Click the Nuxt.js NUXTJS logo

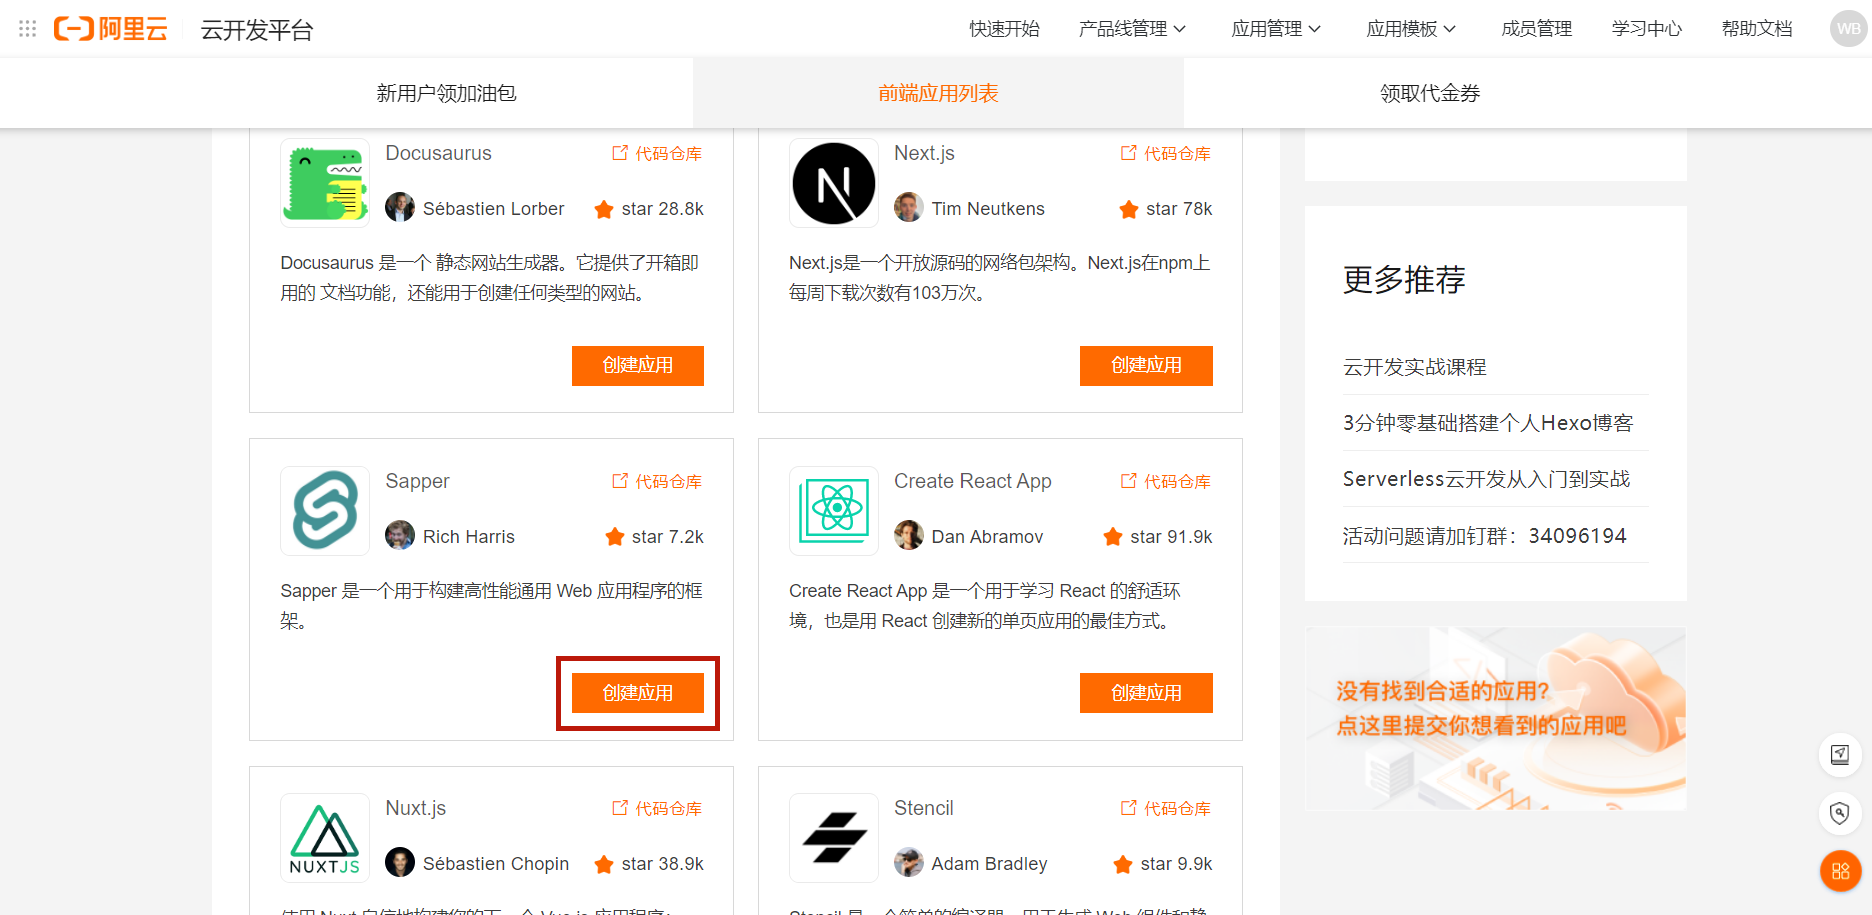324,838
